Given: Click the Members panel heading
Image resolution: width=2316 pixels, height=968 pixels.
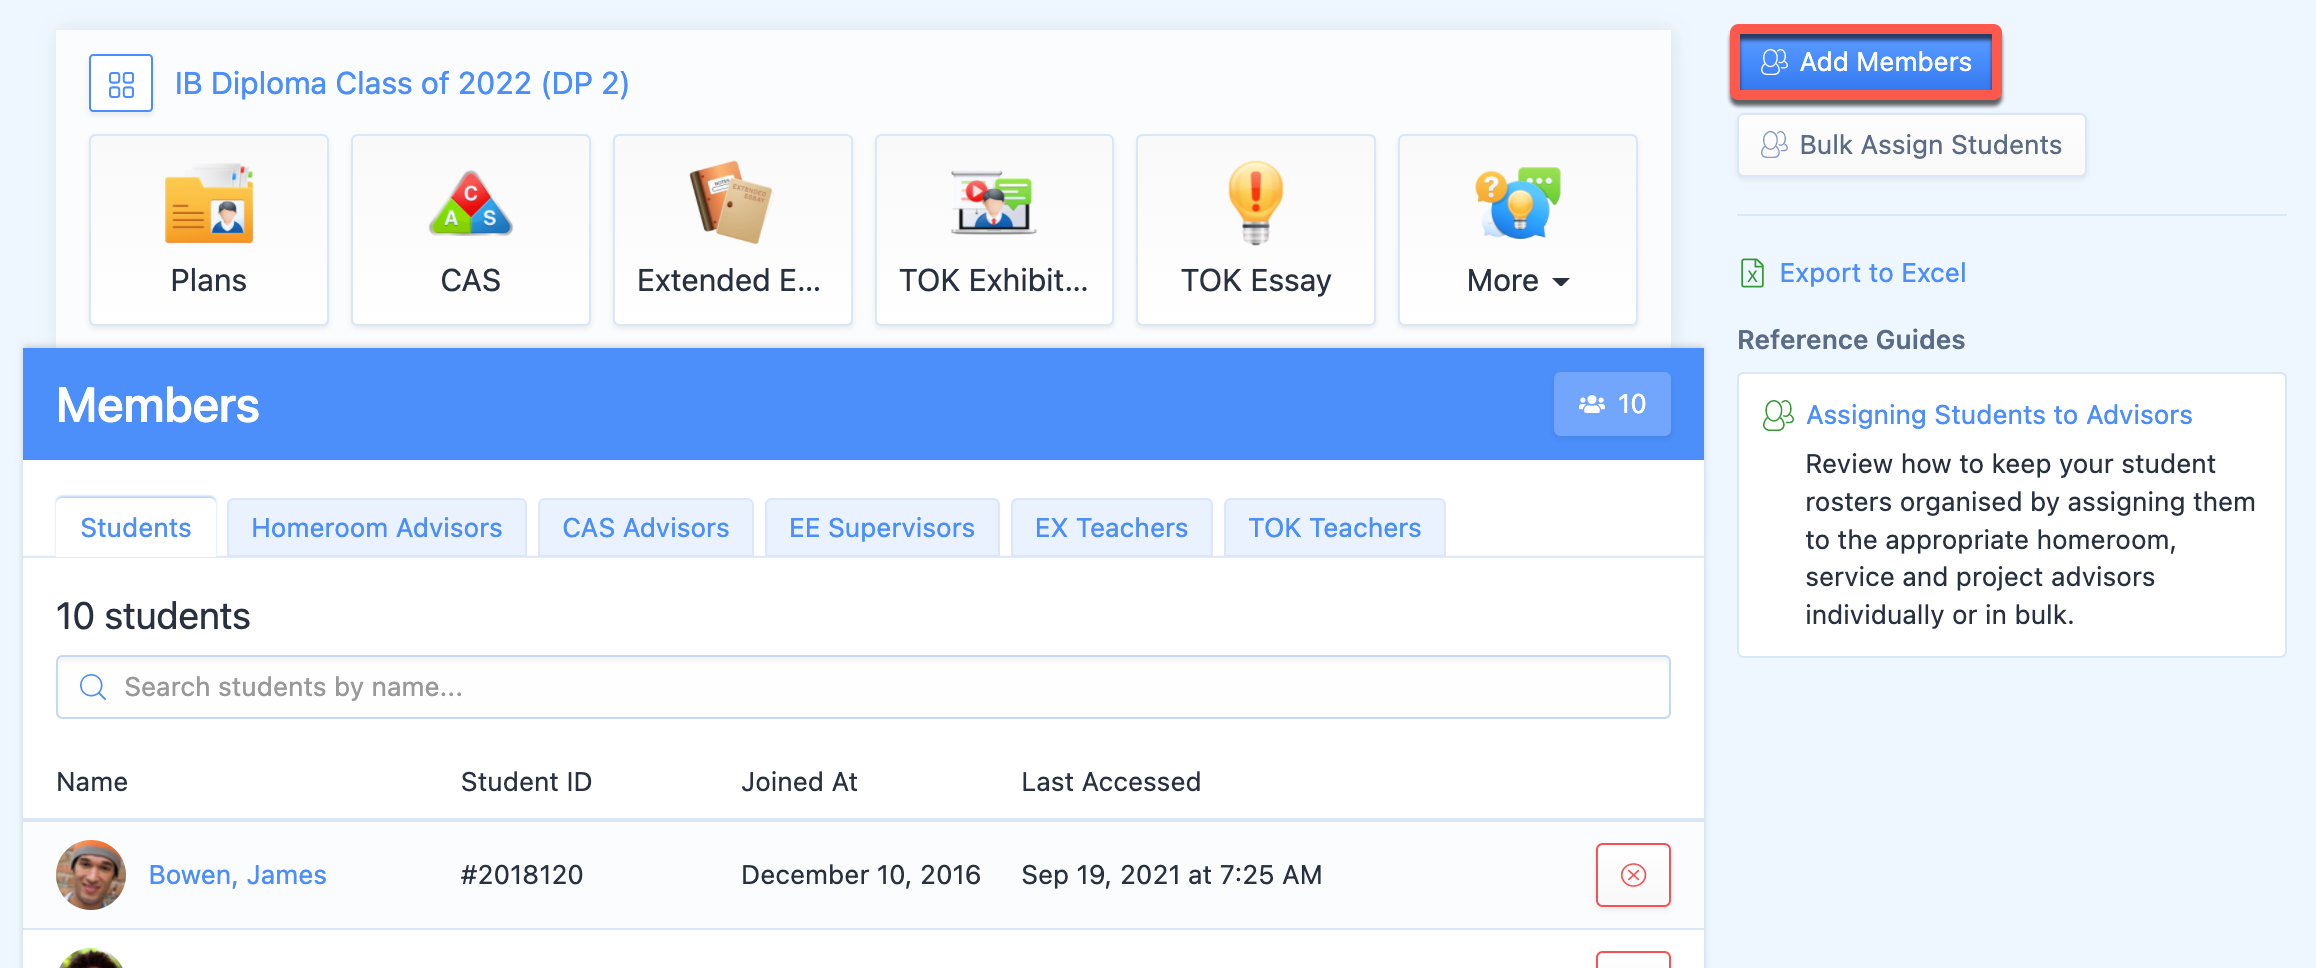Looking at the screenshot, I should (158, 405).
